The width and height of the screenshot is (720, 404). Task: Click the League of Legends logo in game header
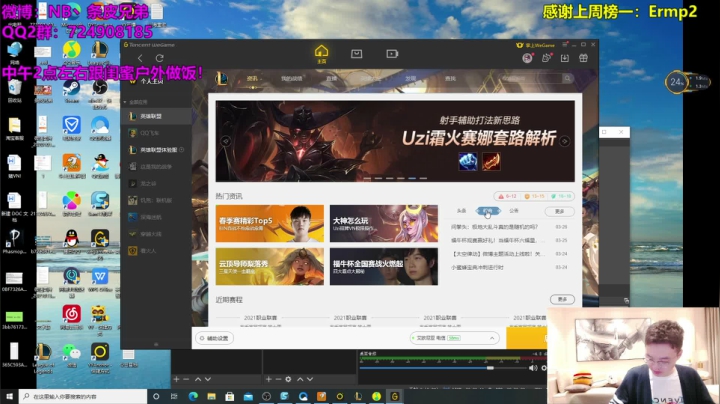click(x=222, y=79)
